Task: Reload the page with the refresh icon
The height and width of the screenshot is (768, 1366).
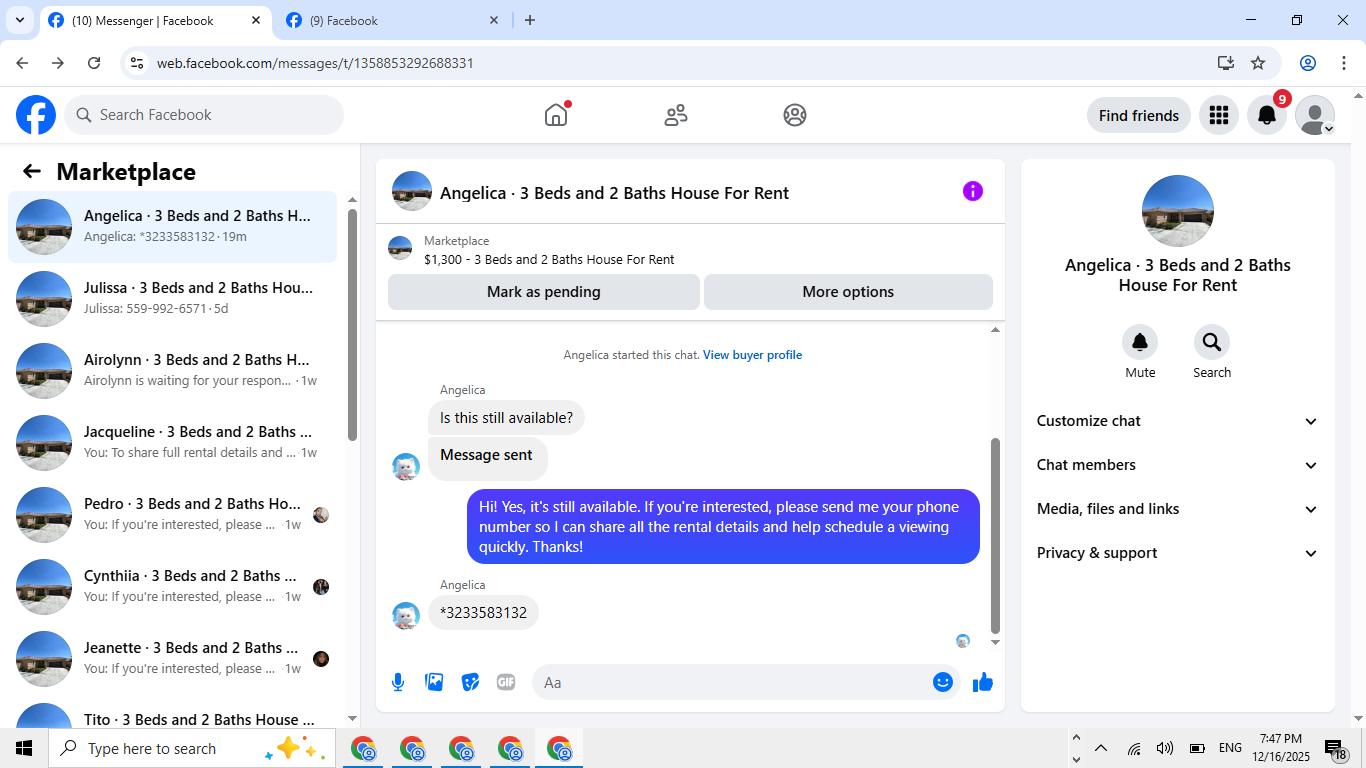Action: (94, 63)
